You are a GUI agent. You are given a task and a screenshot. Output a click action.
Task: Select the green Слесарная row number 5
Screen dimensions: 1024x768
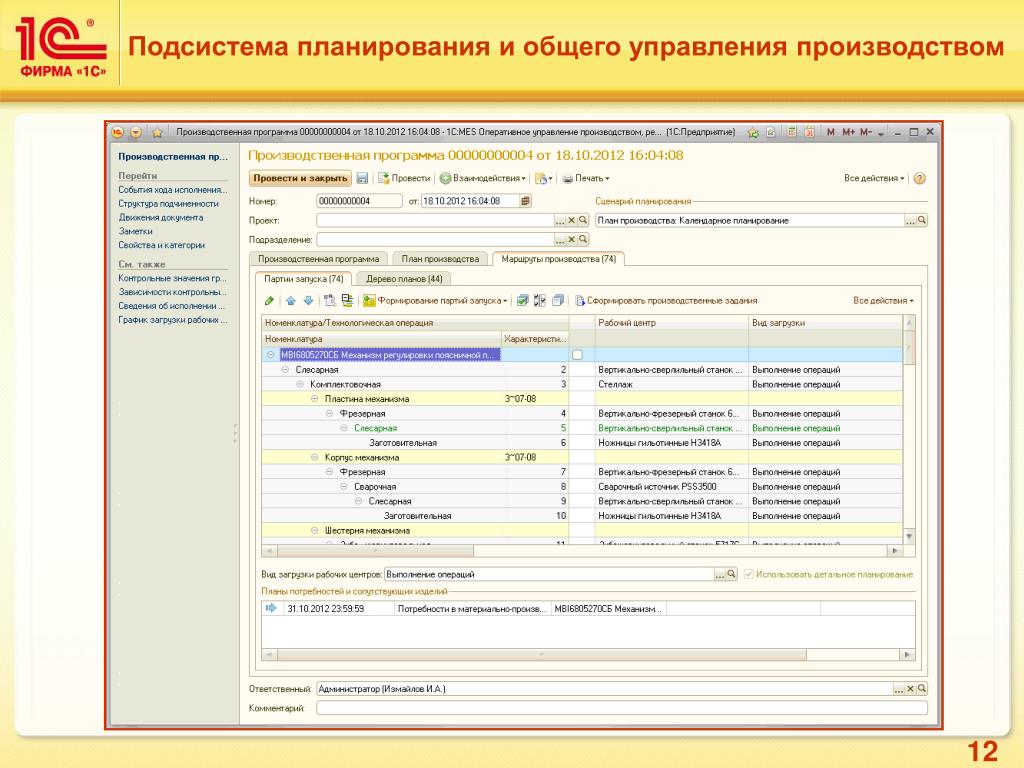coord(582,428)
